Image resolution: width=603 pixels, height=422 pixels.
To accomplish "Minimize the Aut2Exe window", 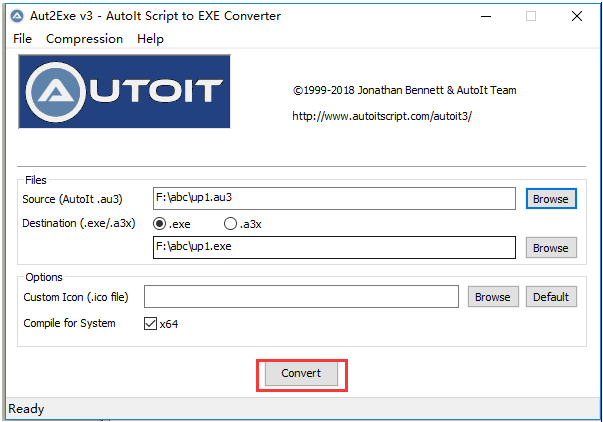I will (x=486, y=16).
